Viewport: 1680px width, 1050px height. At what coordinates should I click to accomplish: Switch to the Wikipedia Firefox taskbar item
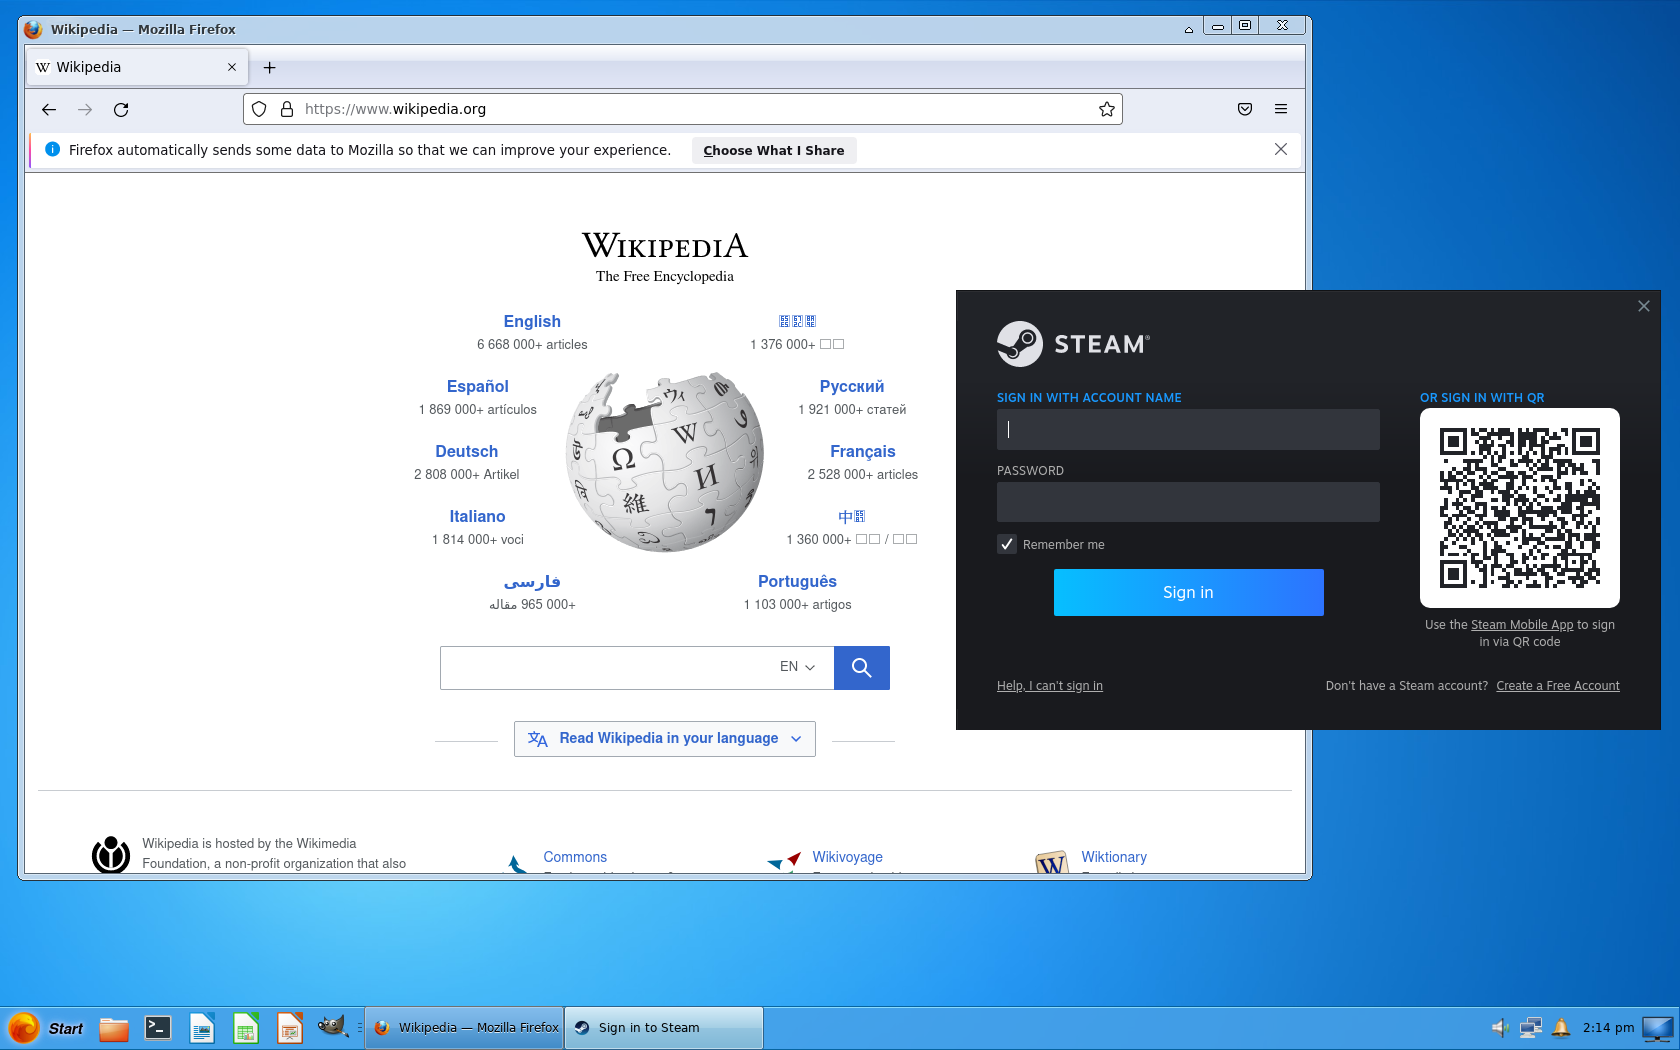(x=464, y=1028)
